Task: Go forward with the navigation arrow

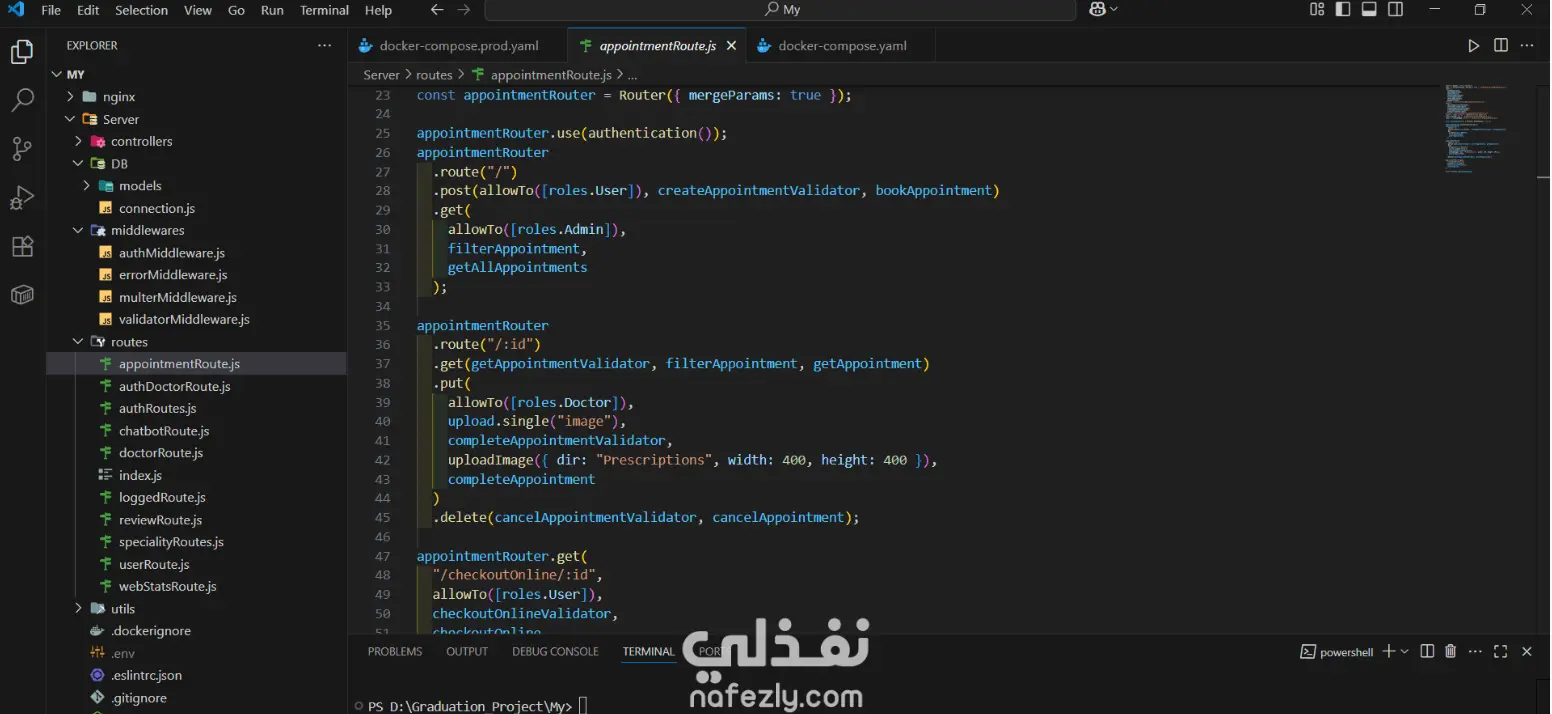Action: click(463, 10)
